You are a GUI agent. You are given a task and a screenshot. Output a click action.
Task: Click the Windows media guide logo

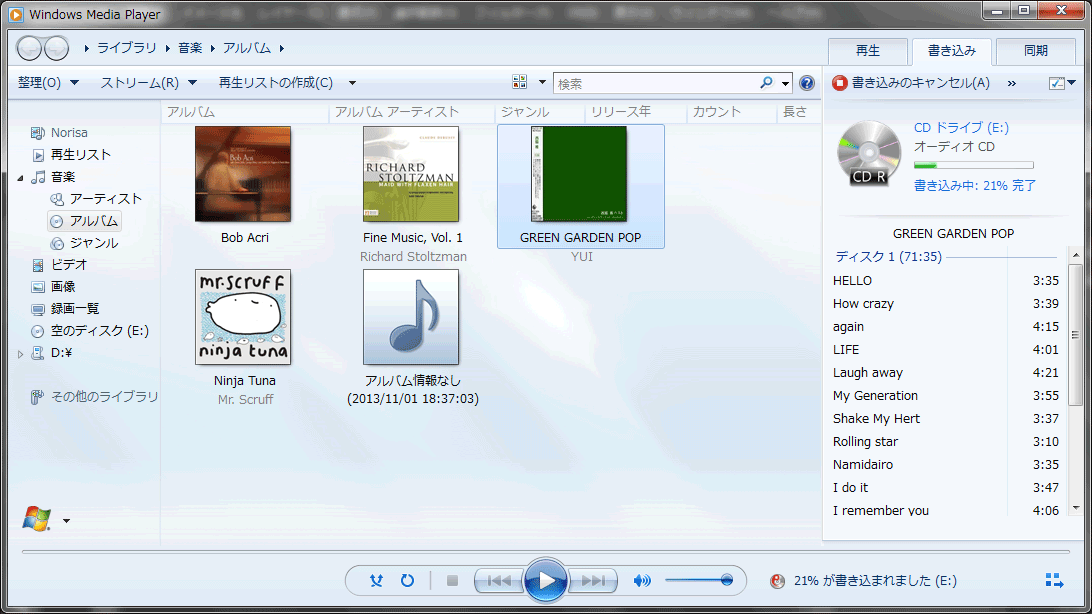click(37, 519)
